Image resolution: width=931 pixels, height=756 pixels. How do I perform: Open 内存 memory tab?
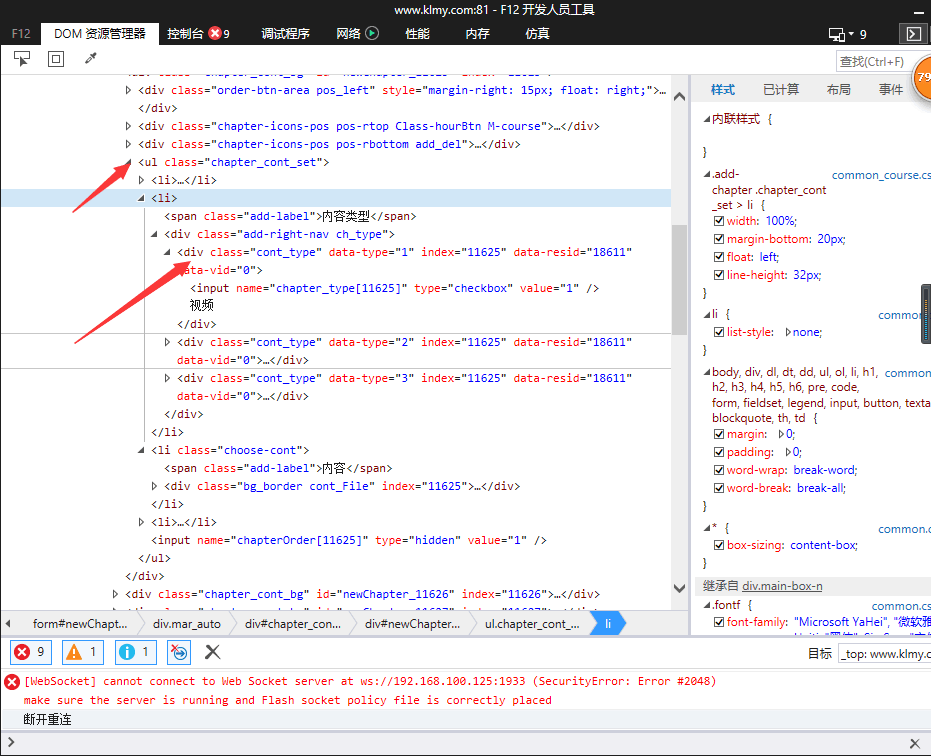pos(477,34)
